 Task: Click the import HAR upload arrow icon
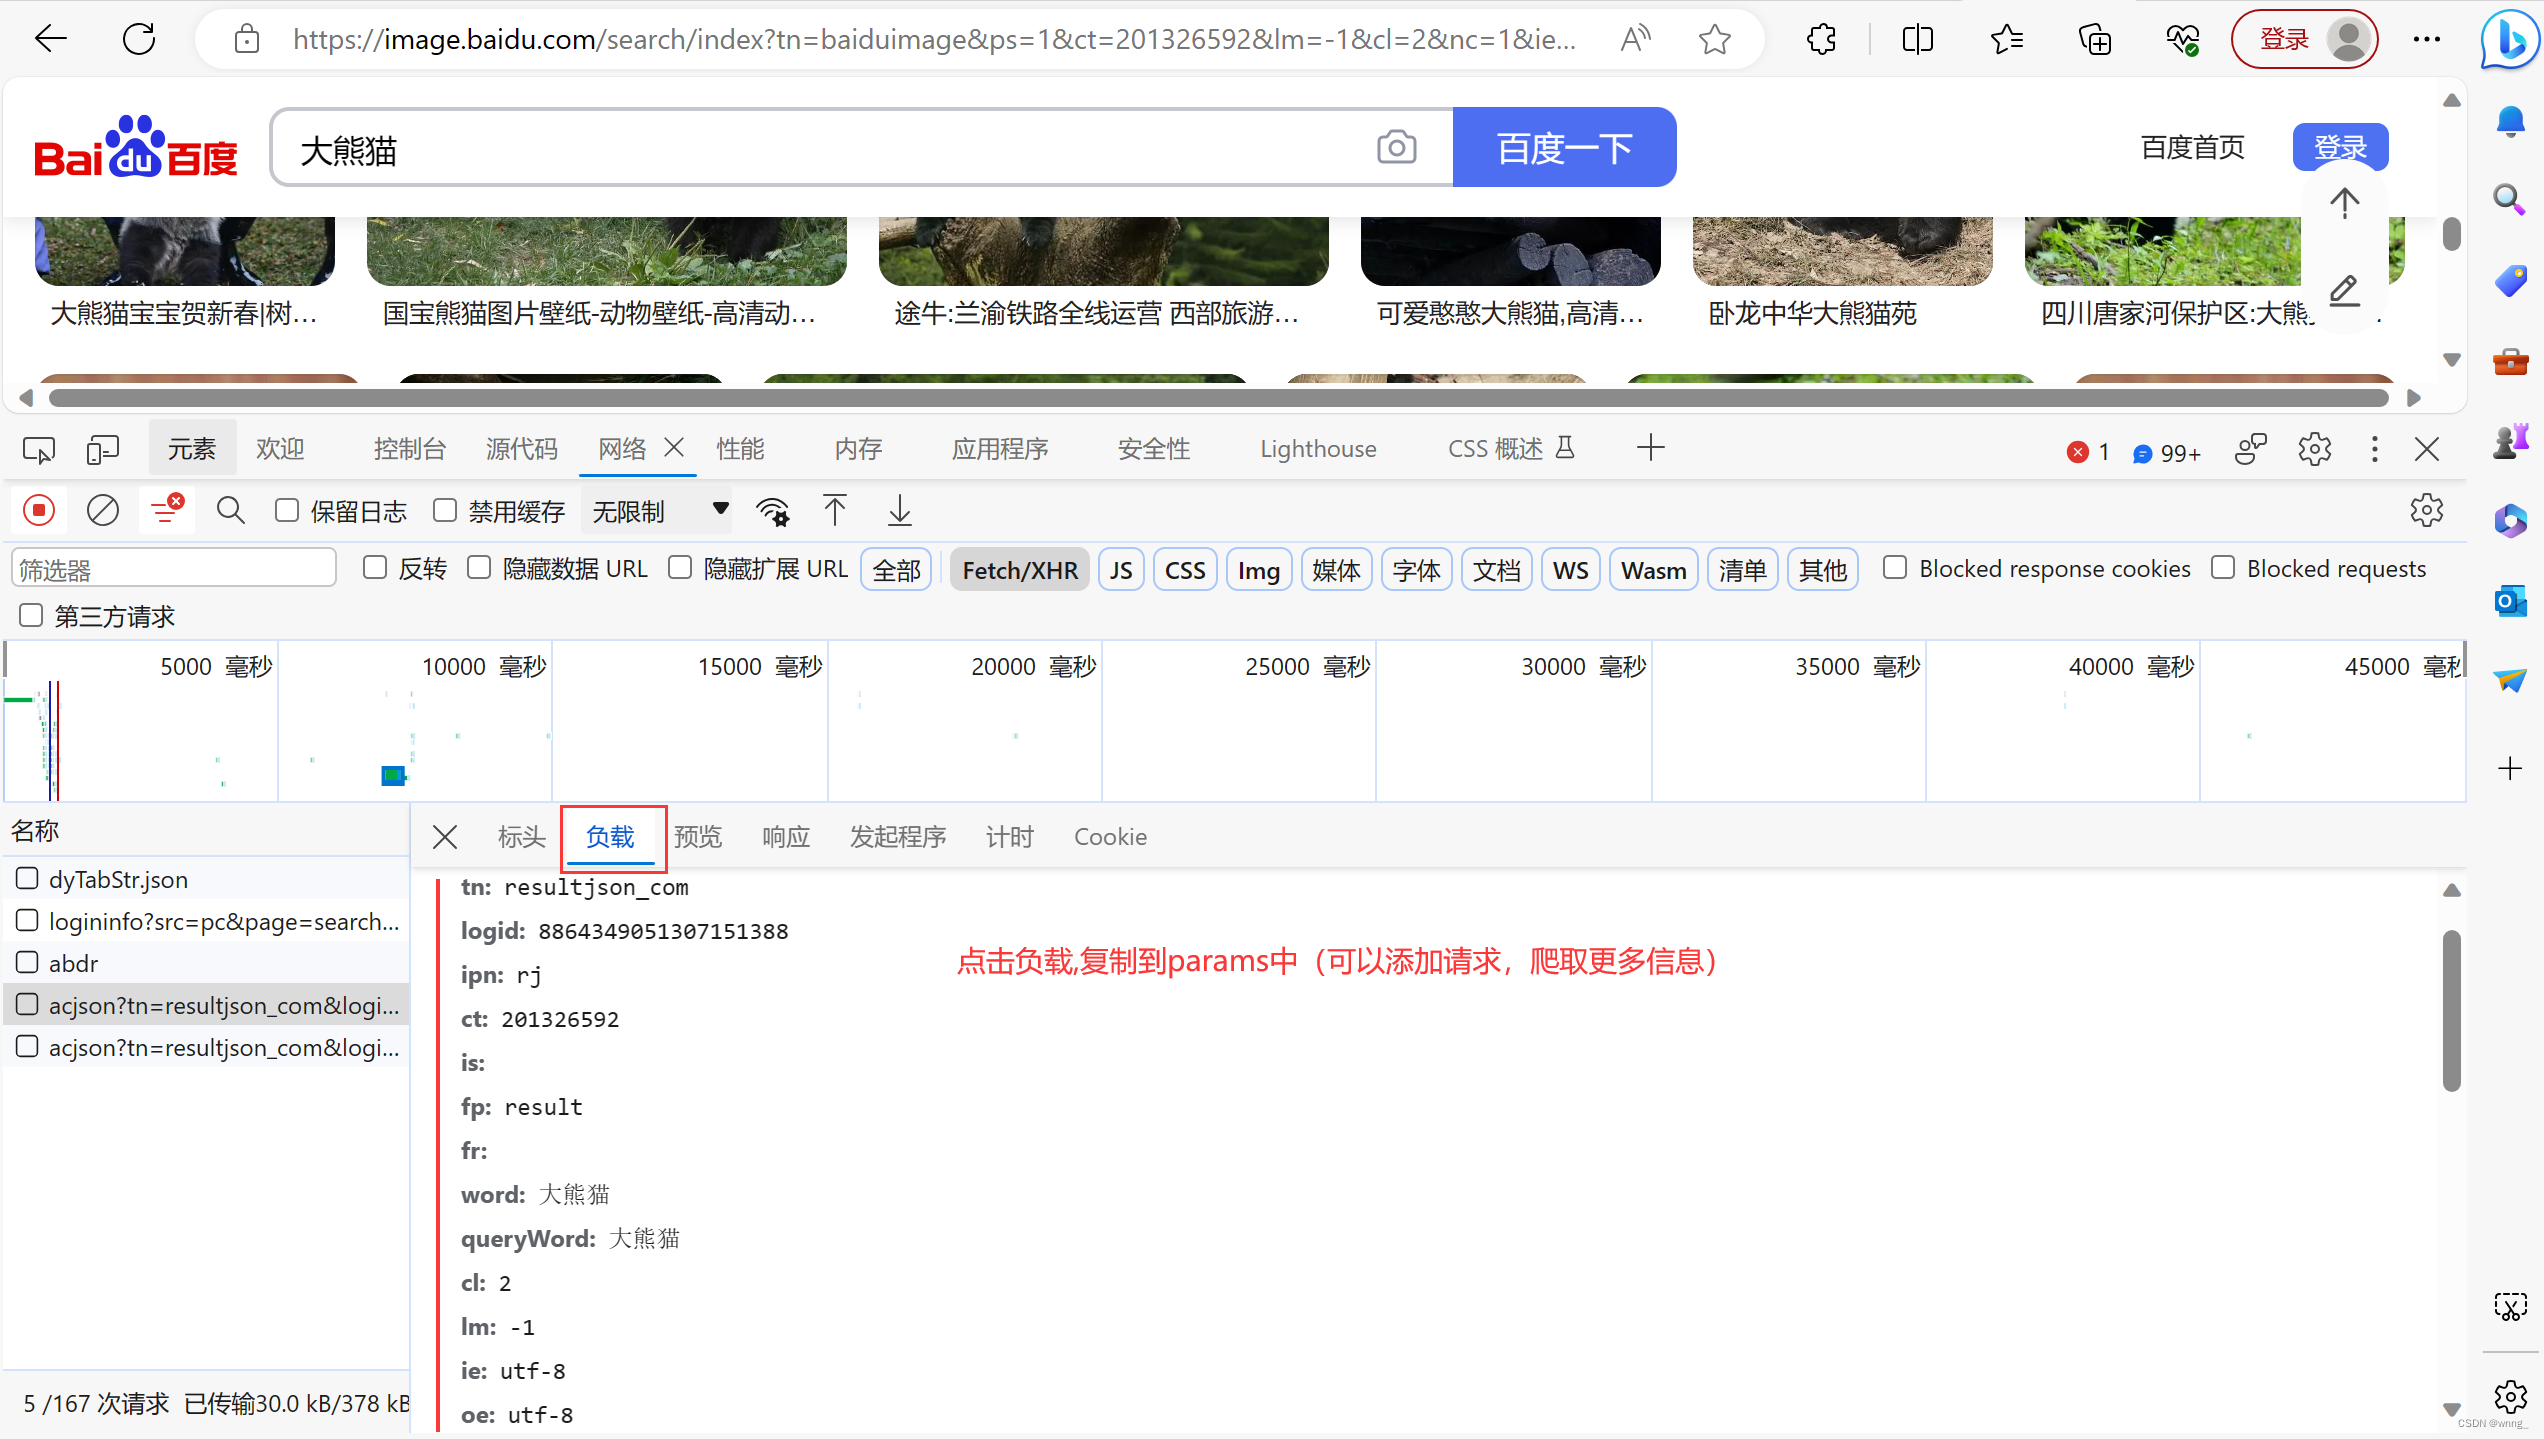835,511
